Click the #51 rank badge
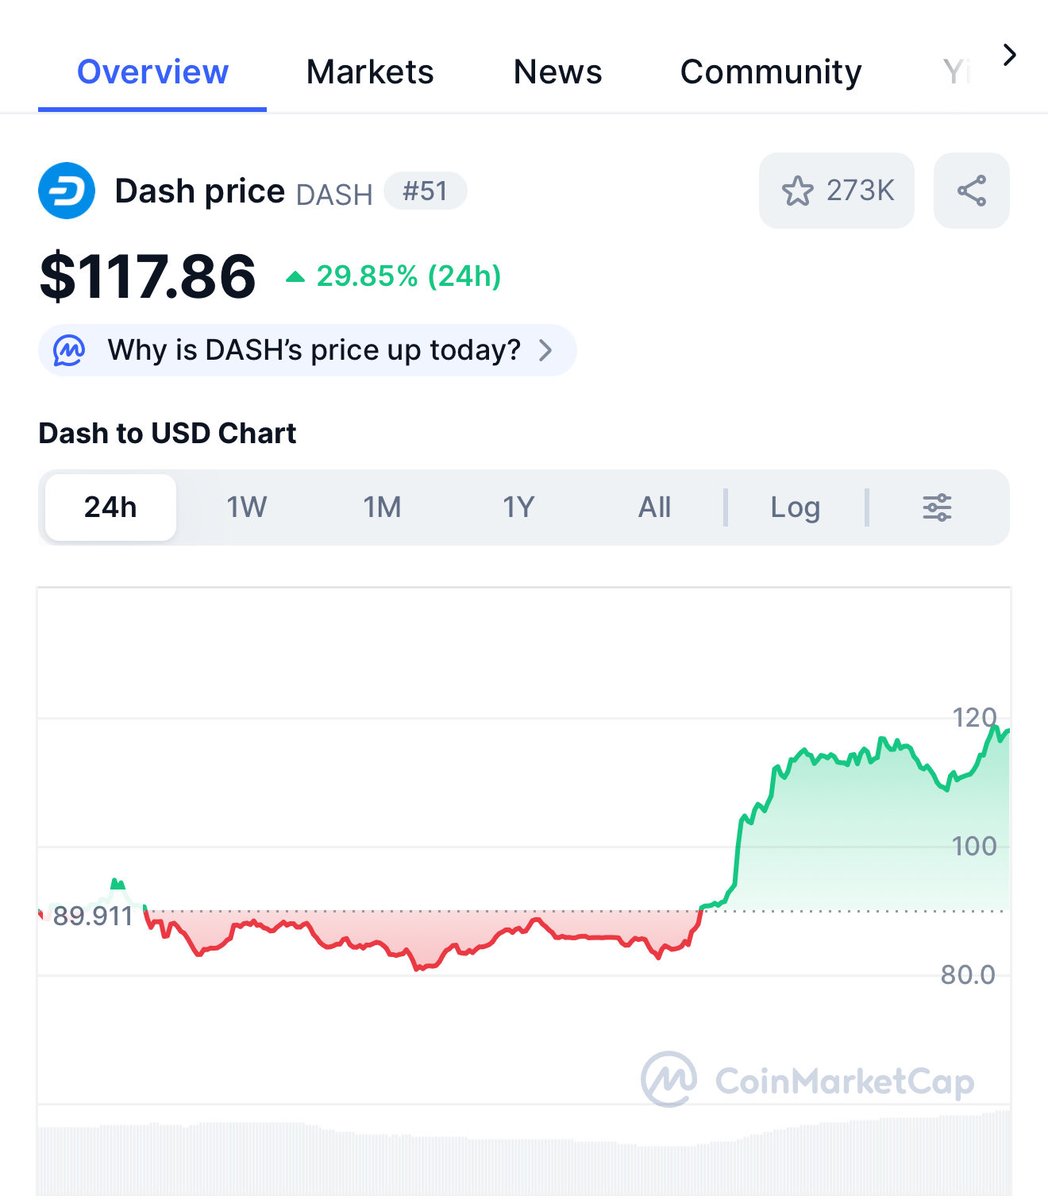The height and width of the screenshot is (1200, 1048). click(425, 191)
